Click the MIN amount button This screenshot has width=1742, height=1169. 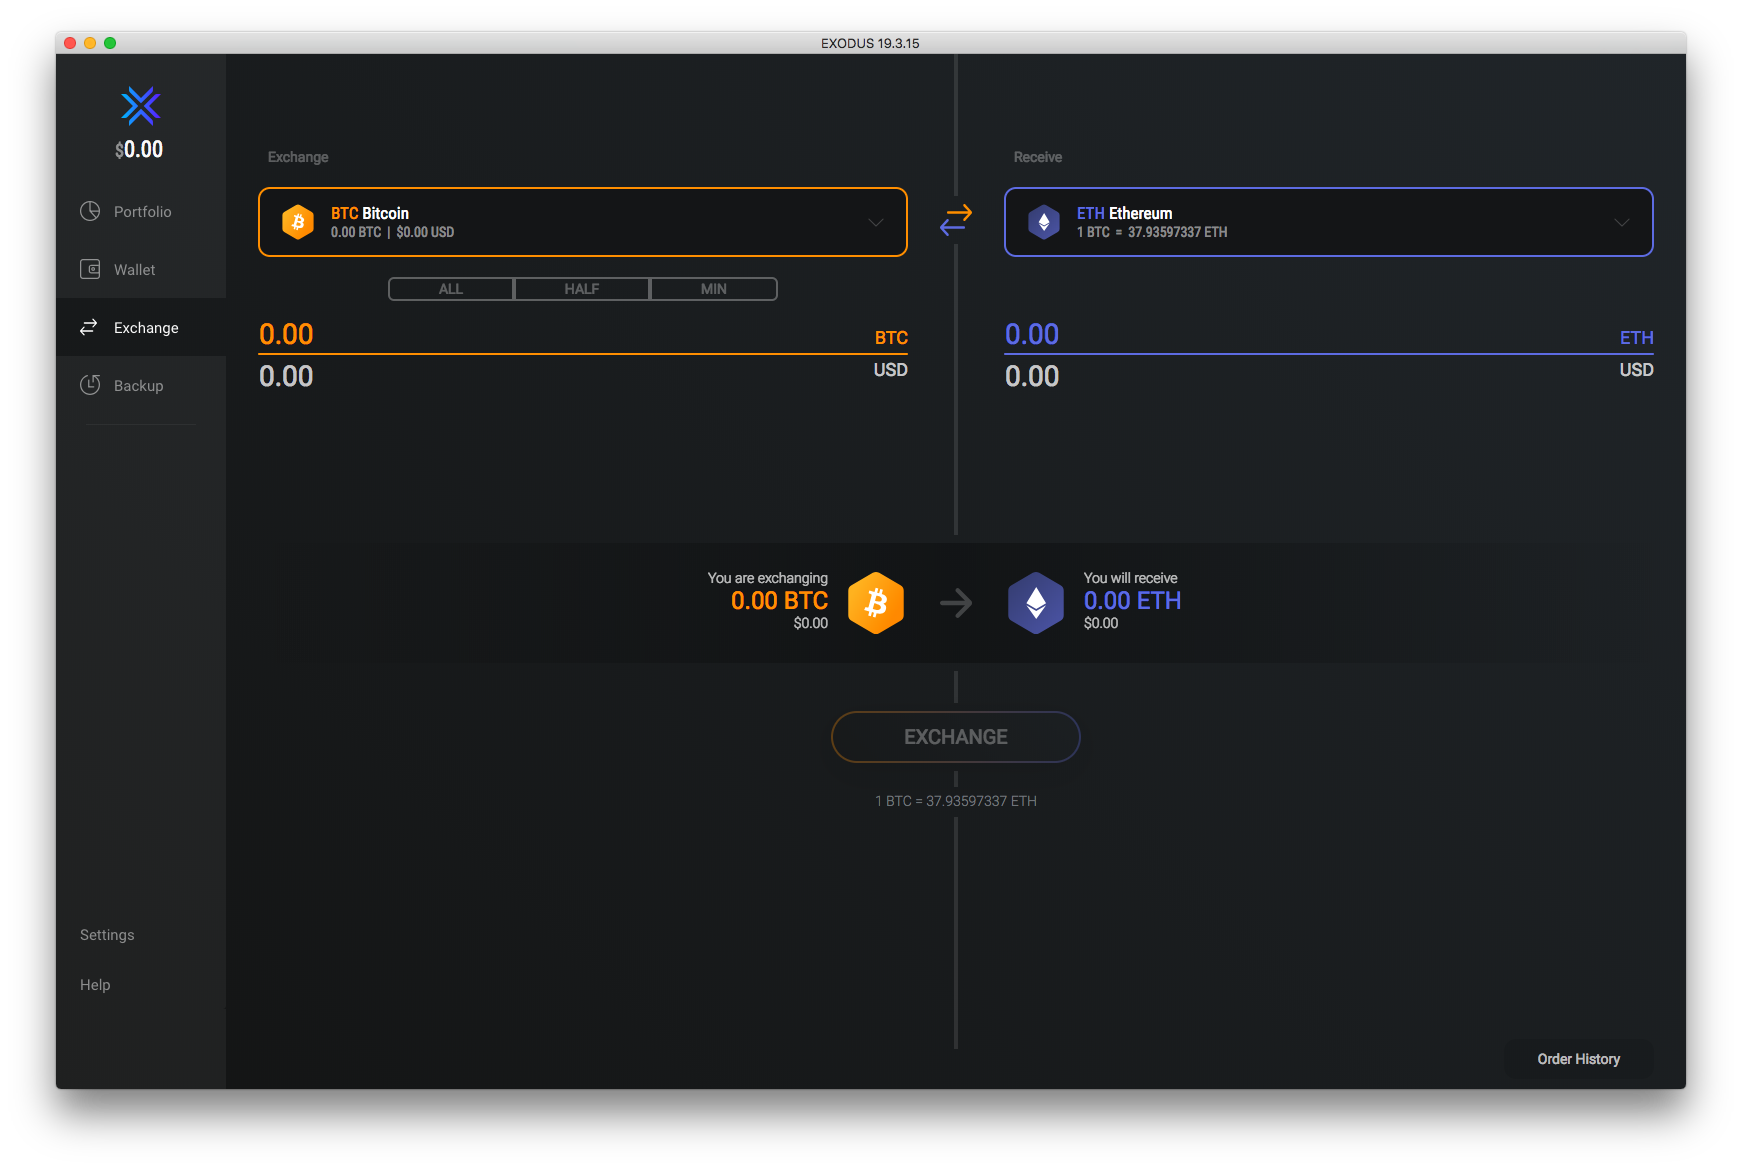[x=714, y=289]
